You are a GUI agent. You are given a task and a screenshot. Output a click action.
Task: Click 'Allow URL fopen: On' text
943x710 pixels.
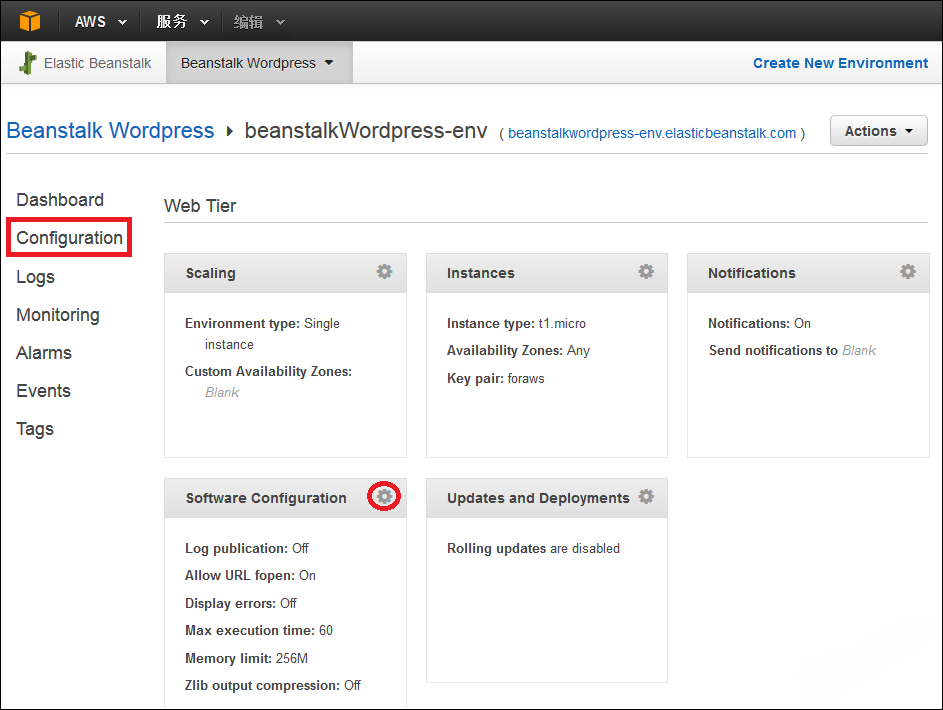[x=250, y=575]
